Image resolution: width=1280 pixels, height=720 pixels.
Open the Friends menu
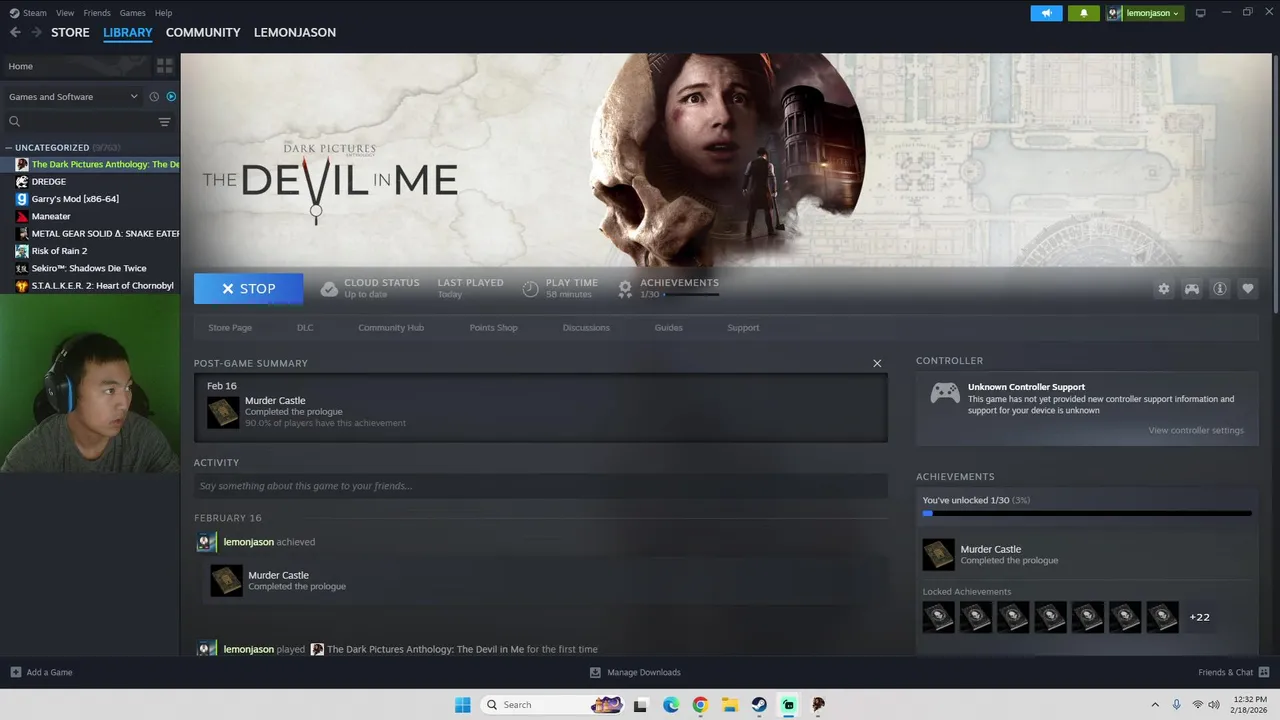(97, 13)
